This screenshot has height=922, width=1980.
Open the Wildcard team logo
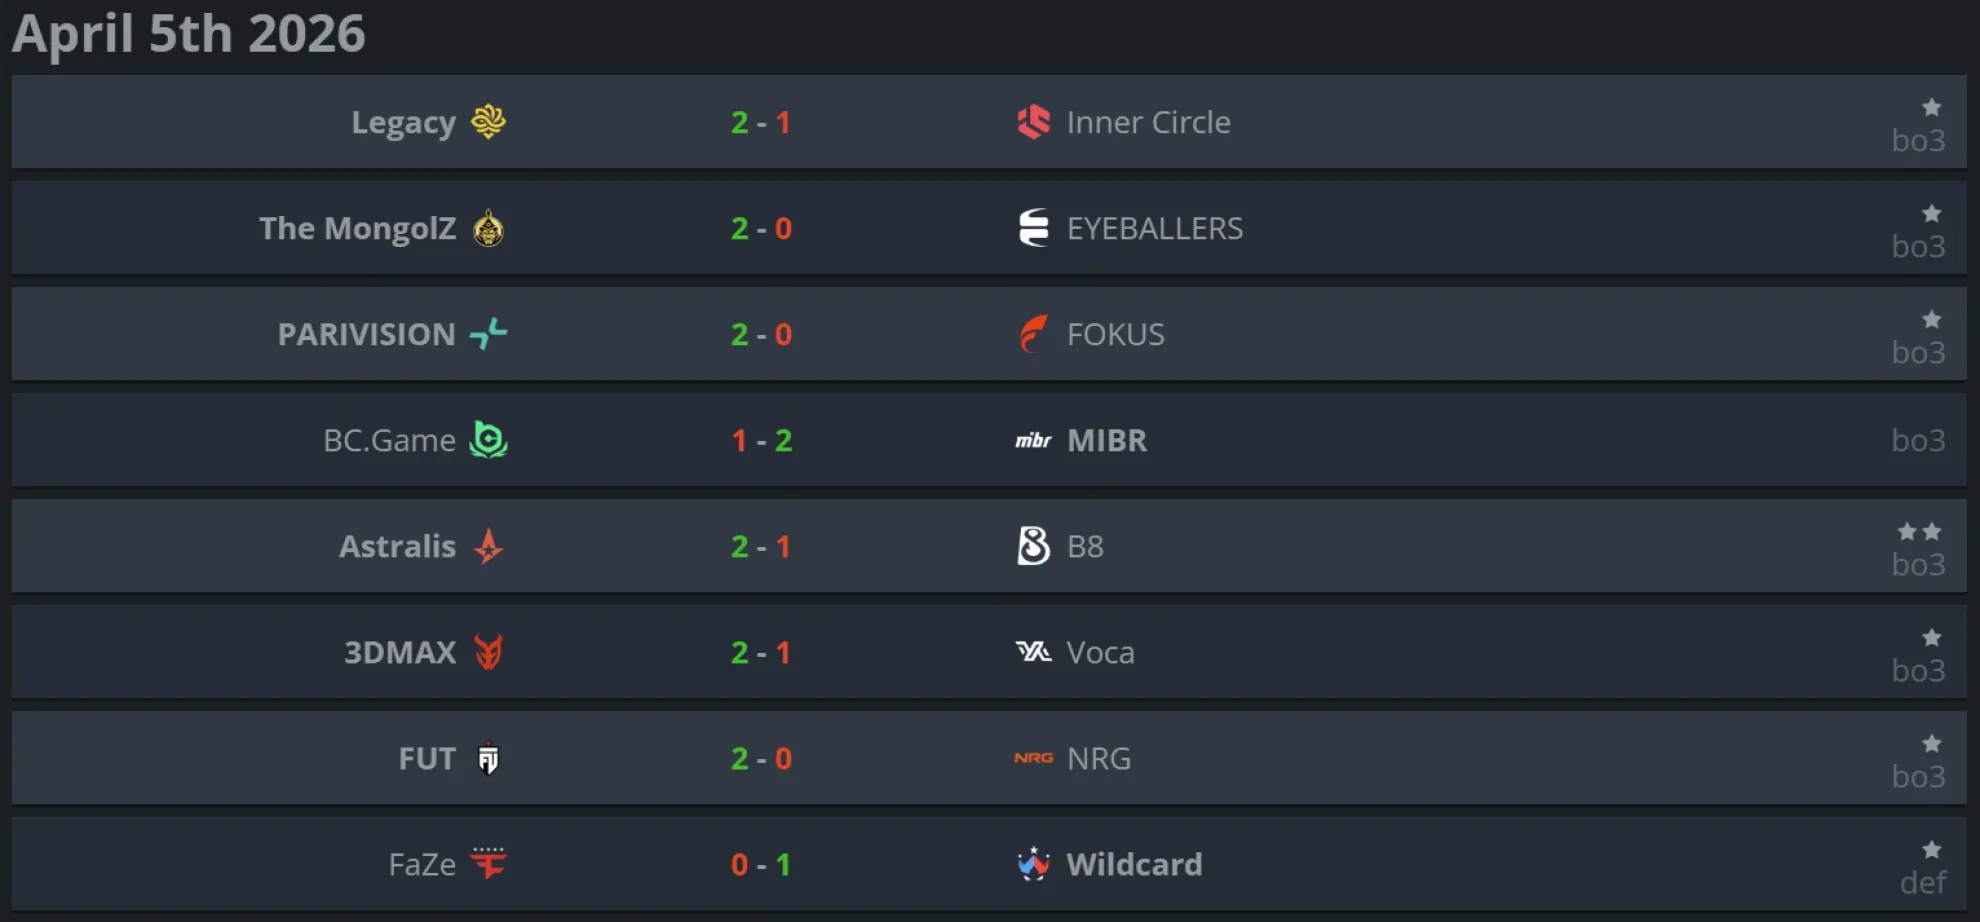(1034, 864)
